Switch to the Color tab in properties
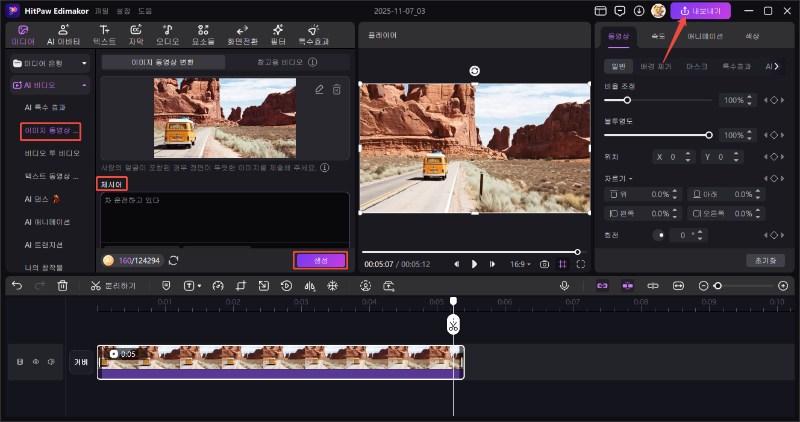The image size is (800, 422). tap(752, 36)
